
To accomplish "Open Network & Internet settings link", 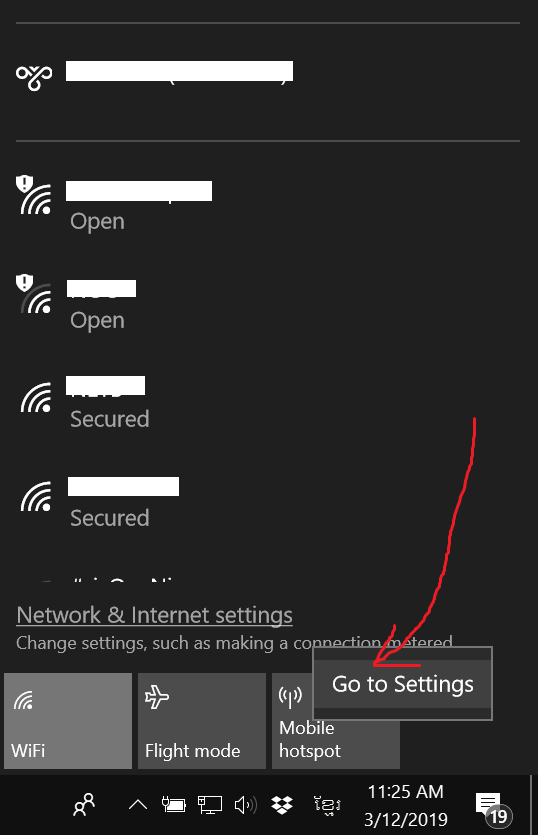I will 154,615.
